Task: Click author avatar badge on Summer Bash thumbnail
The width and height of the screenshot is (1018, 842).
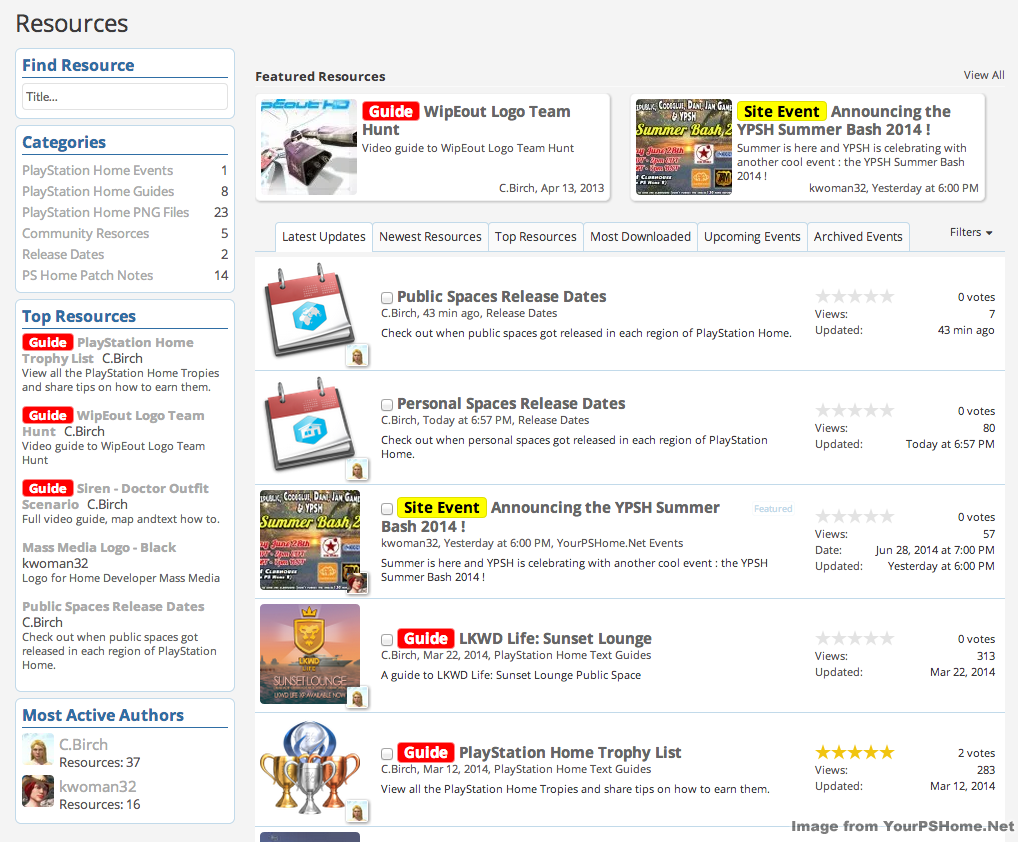Action: pyautogui.click(x=358, y=583)
